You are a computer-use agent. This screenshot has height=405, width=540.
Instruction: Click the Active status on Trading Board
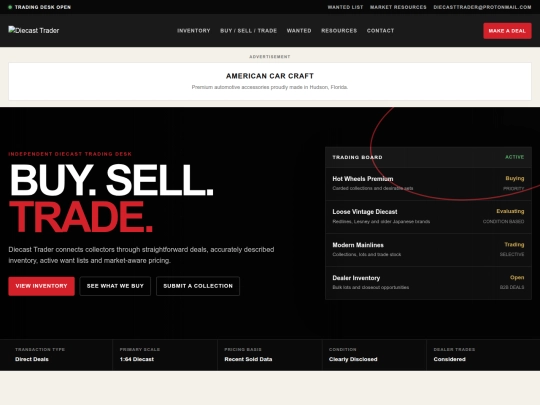tap(514, 157)
